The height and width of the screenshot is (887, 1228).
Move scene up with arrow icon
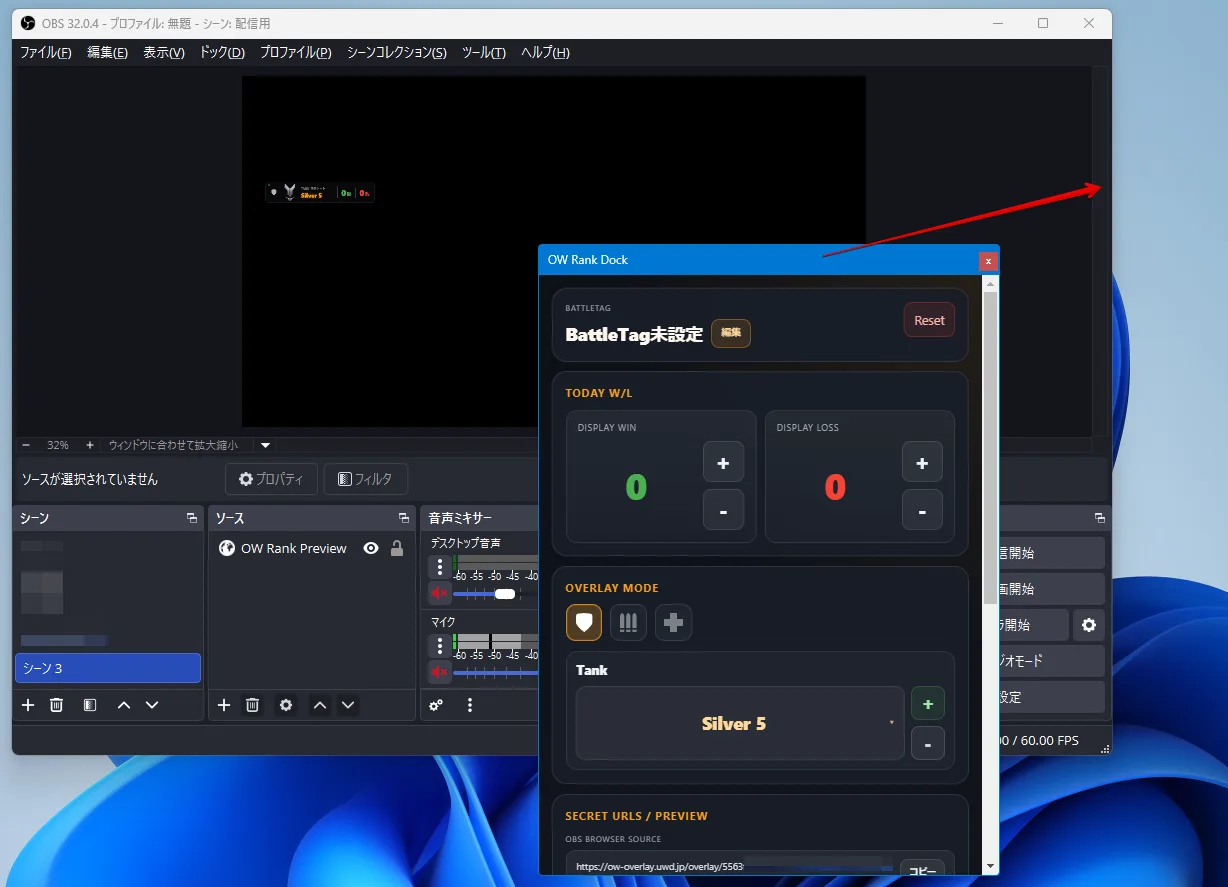coord(124,705)
